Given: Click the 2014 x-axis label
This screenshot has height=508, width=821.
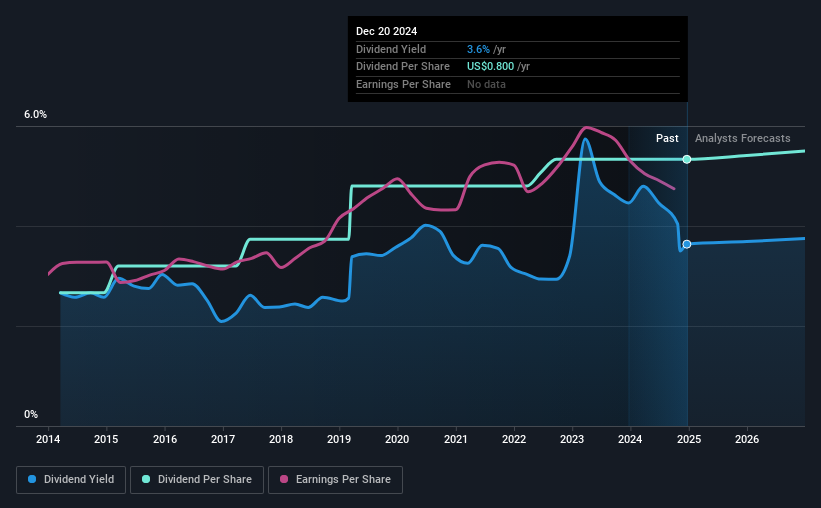Looking at the screenshot, I should pyautogui.click(x=48, y=439).
